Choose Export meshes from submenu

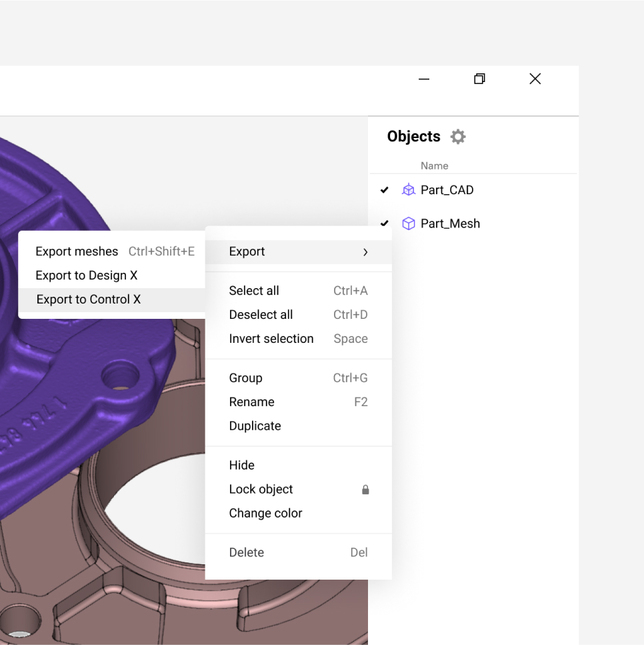pyautogui.click(x=77, y=252)
